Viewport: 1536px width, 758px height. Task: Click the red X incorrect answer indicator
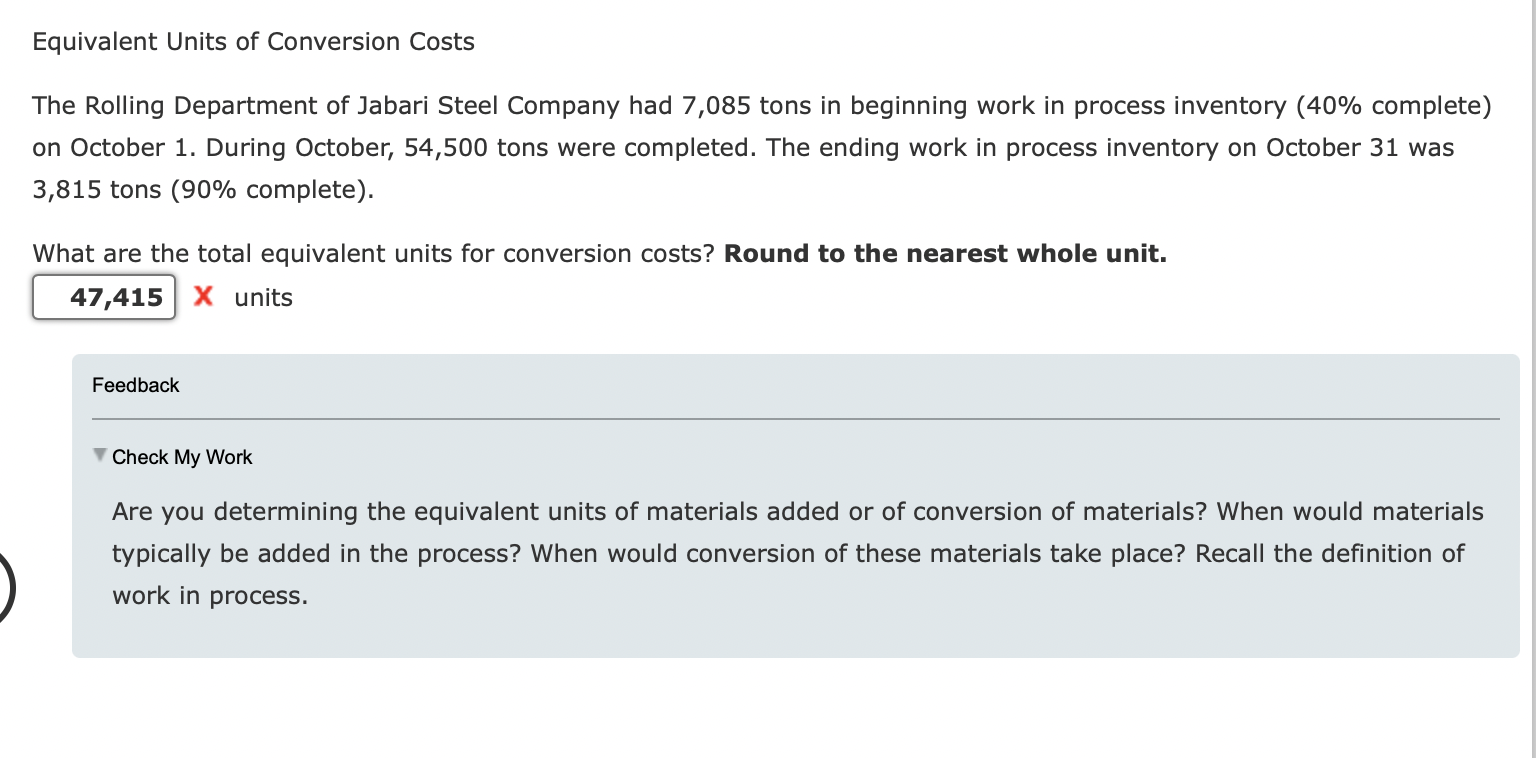204,297
